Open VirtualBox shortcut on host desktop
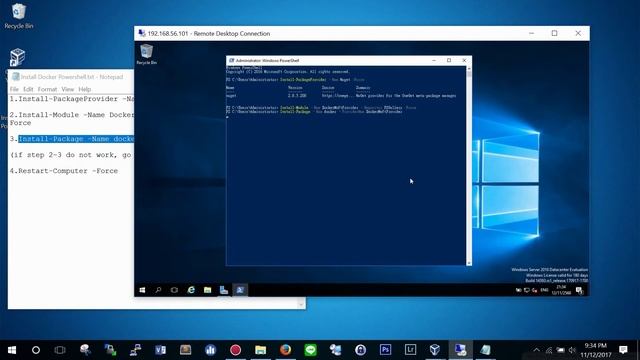This screenshot has width=640, height=360. 17,57
